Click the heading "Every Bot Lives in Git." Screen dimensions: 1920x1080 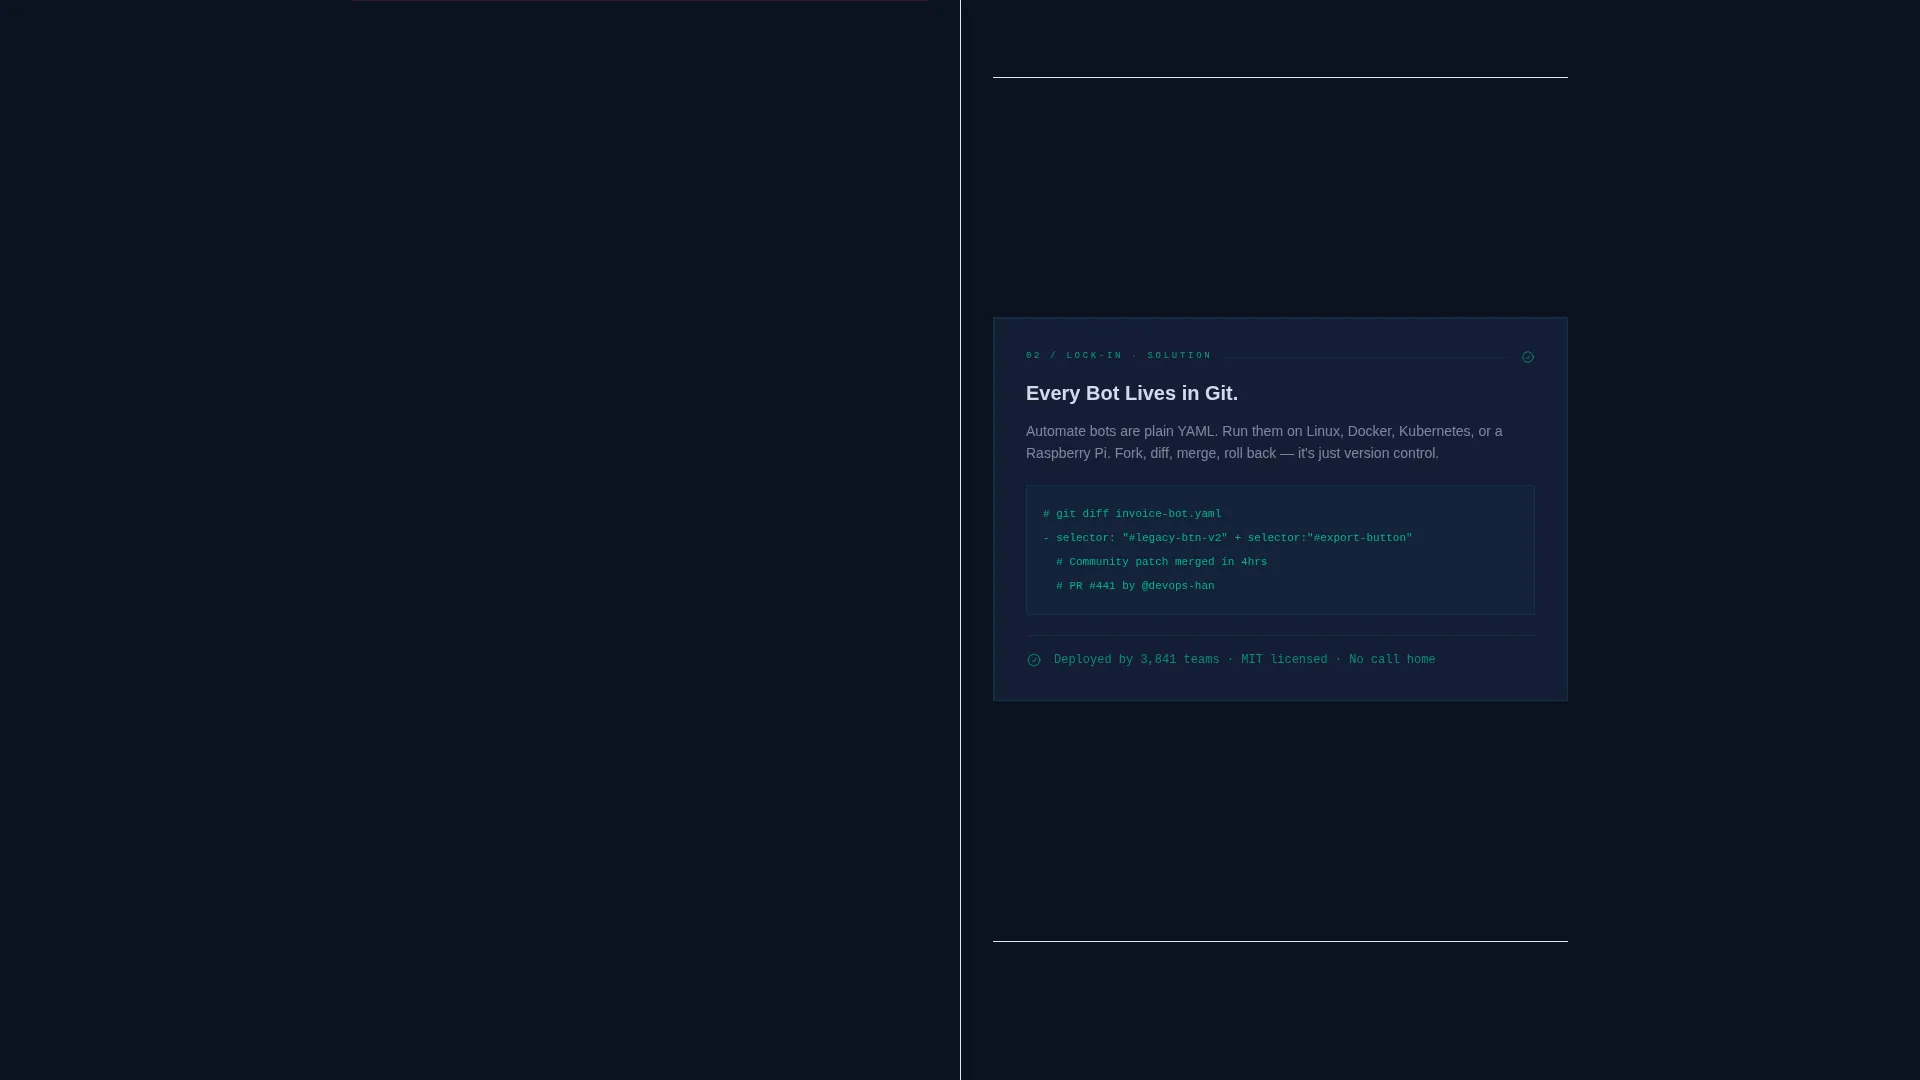click(1132, 394)
